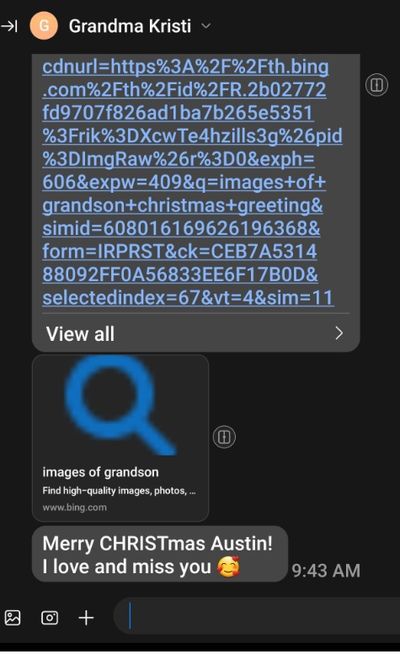Open the 'images of grandson' preview title
The width and height of the screenshot is (400, 654).
point(101,472)
